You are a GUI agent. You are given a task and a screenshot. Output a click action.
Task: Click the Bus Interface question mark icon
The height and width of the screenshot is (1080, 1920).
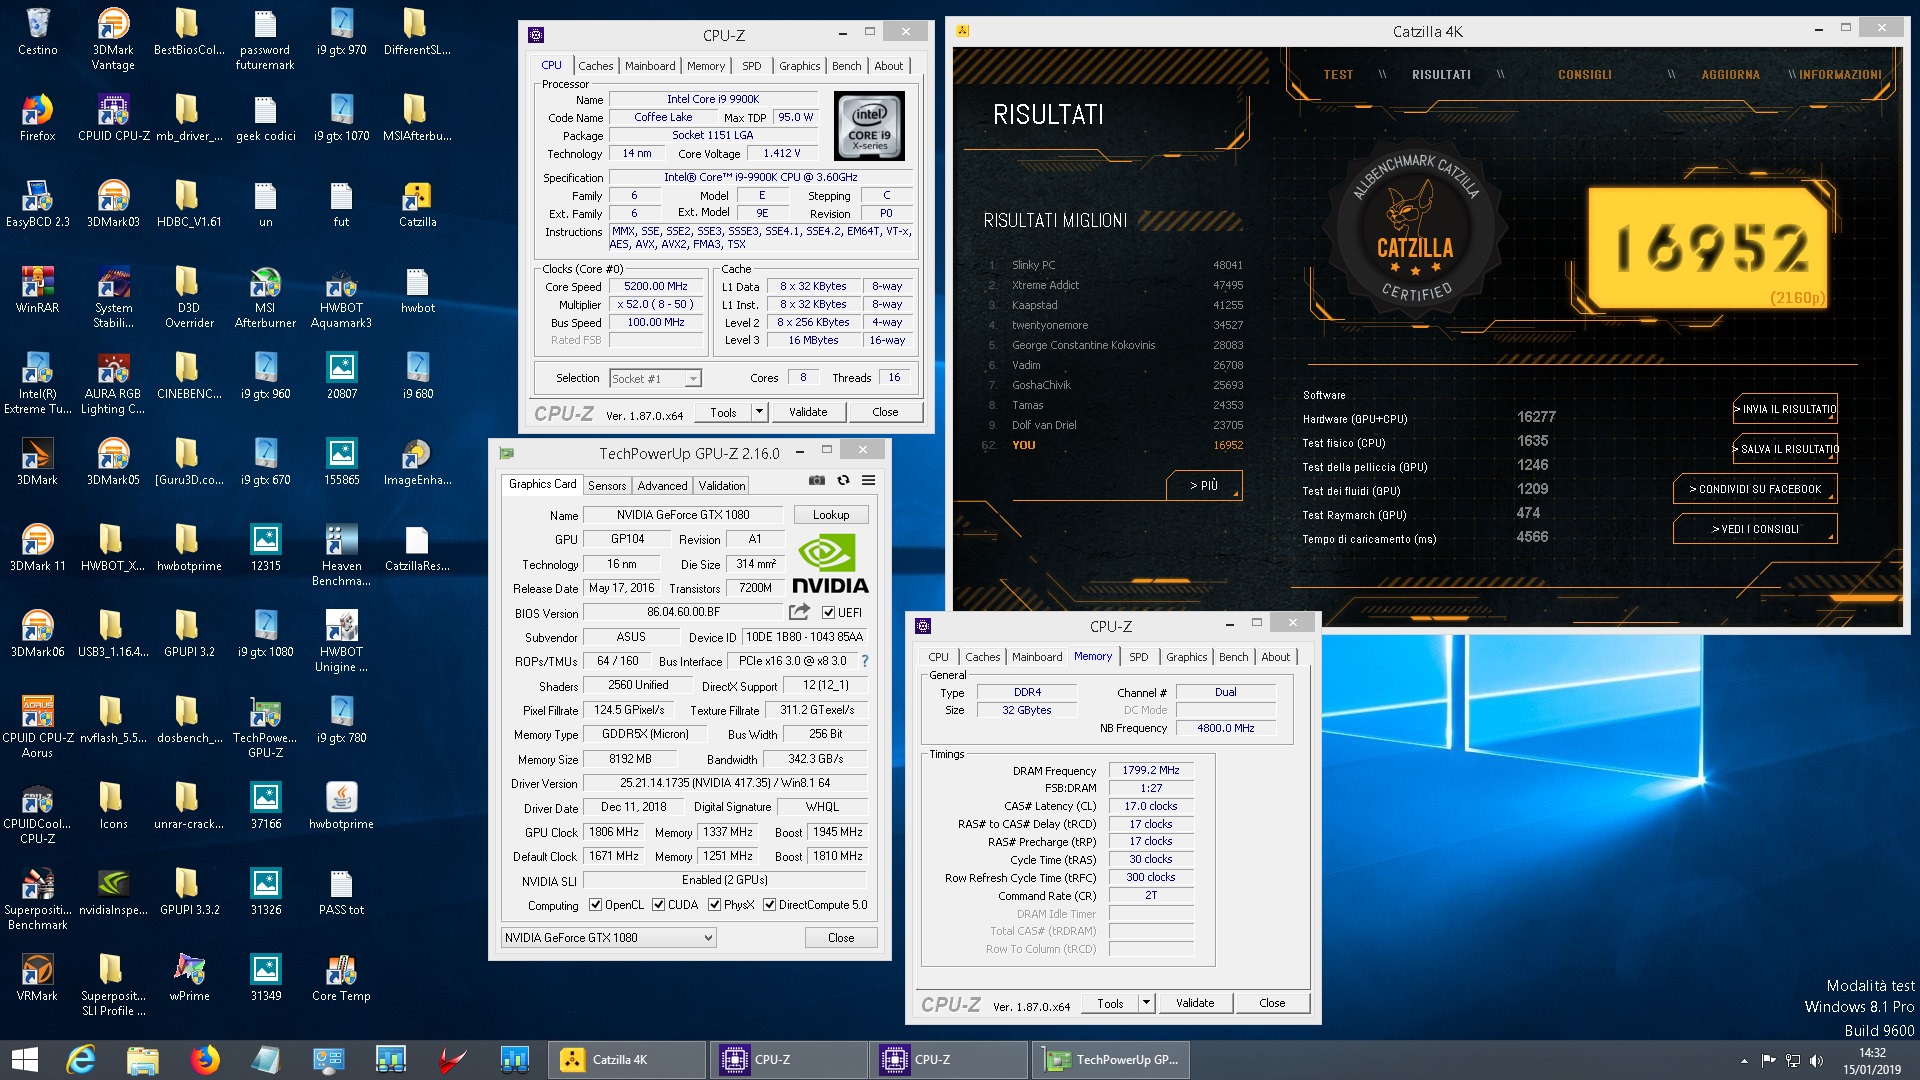pos(865,661)
